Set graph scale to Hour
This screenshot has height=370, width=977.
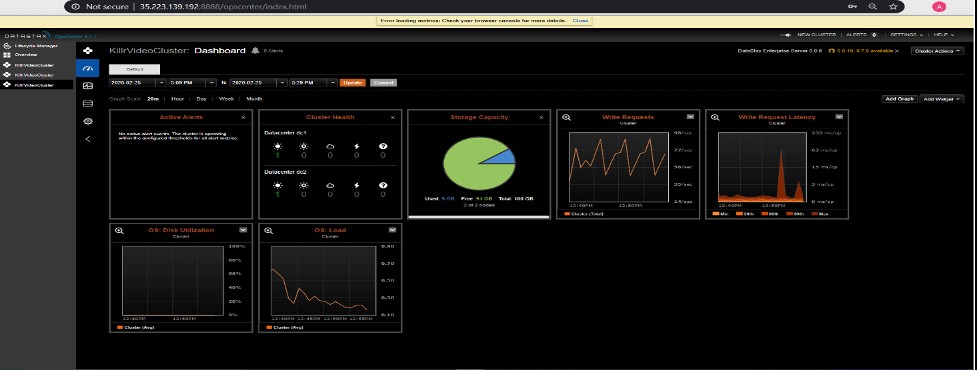tap(178, 98)
